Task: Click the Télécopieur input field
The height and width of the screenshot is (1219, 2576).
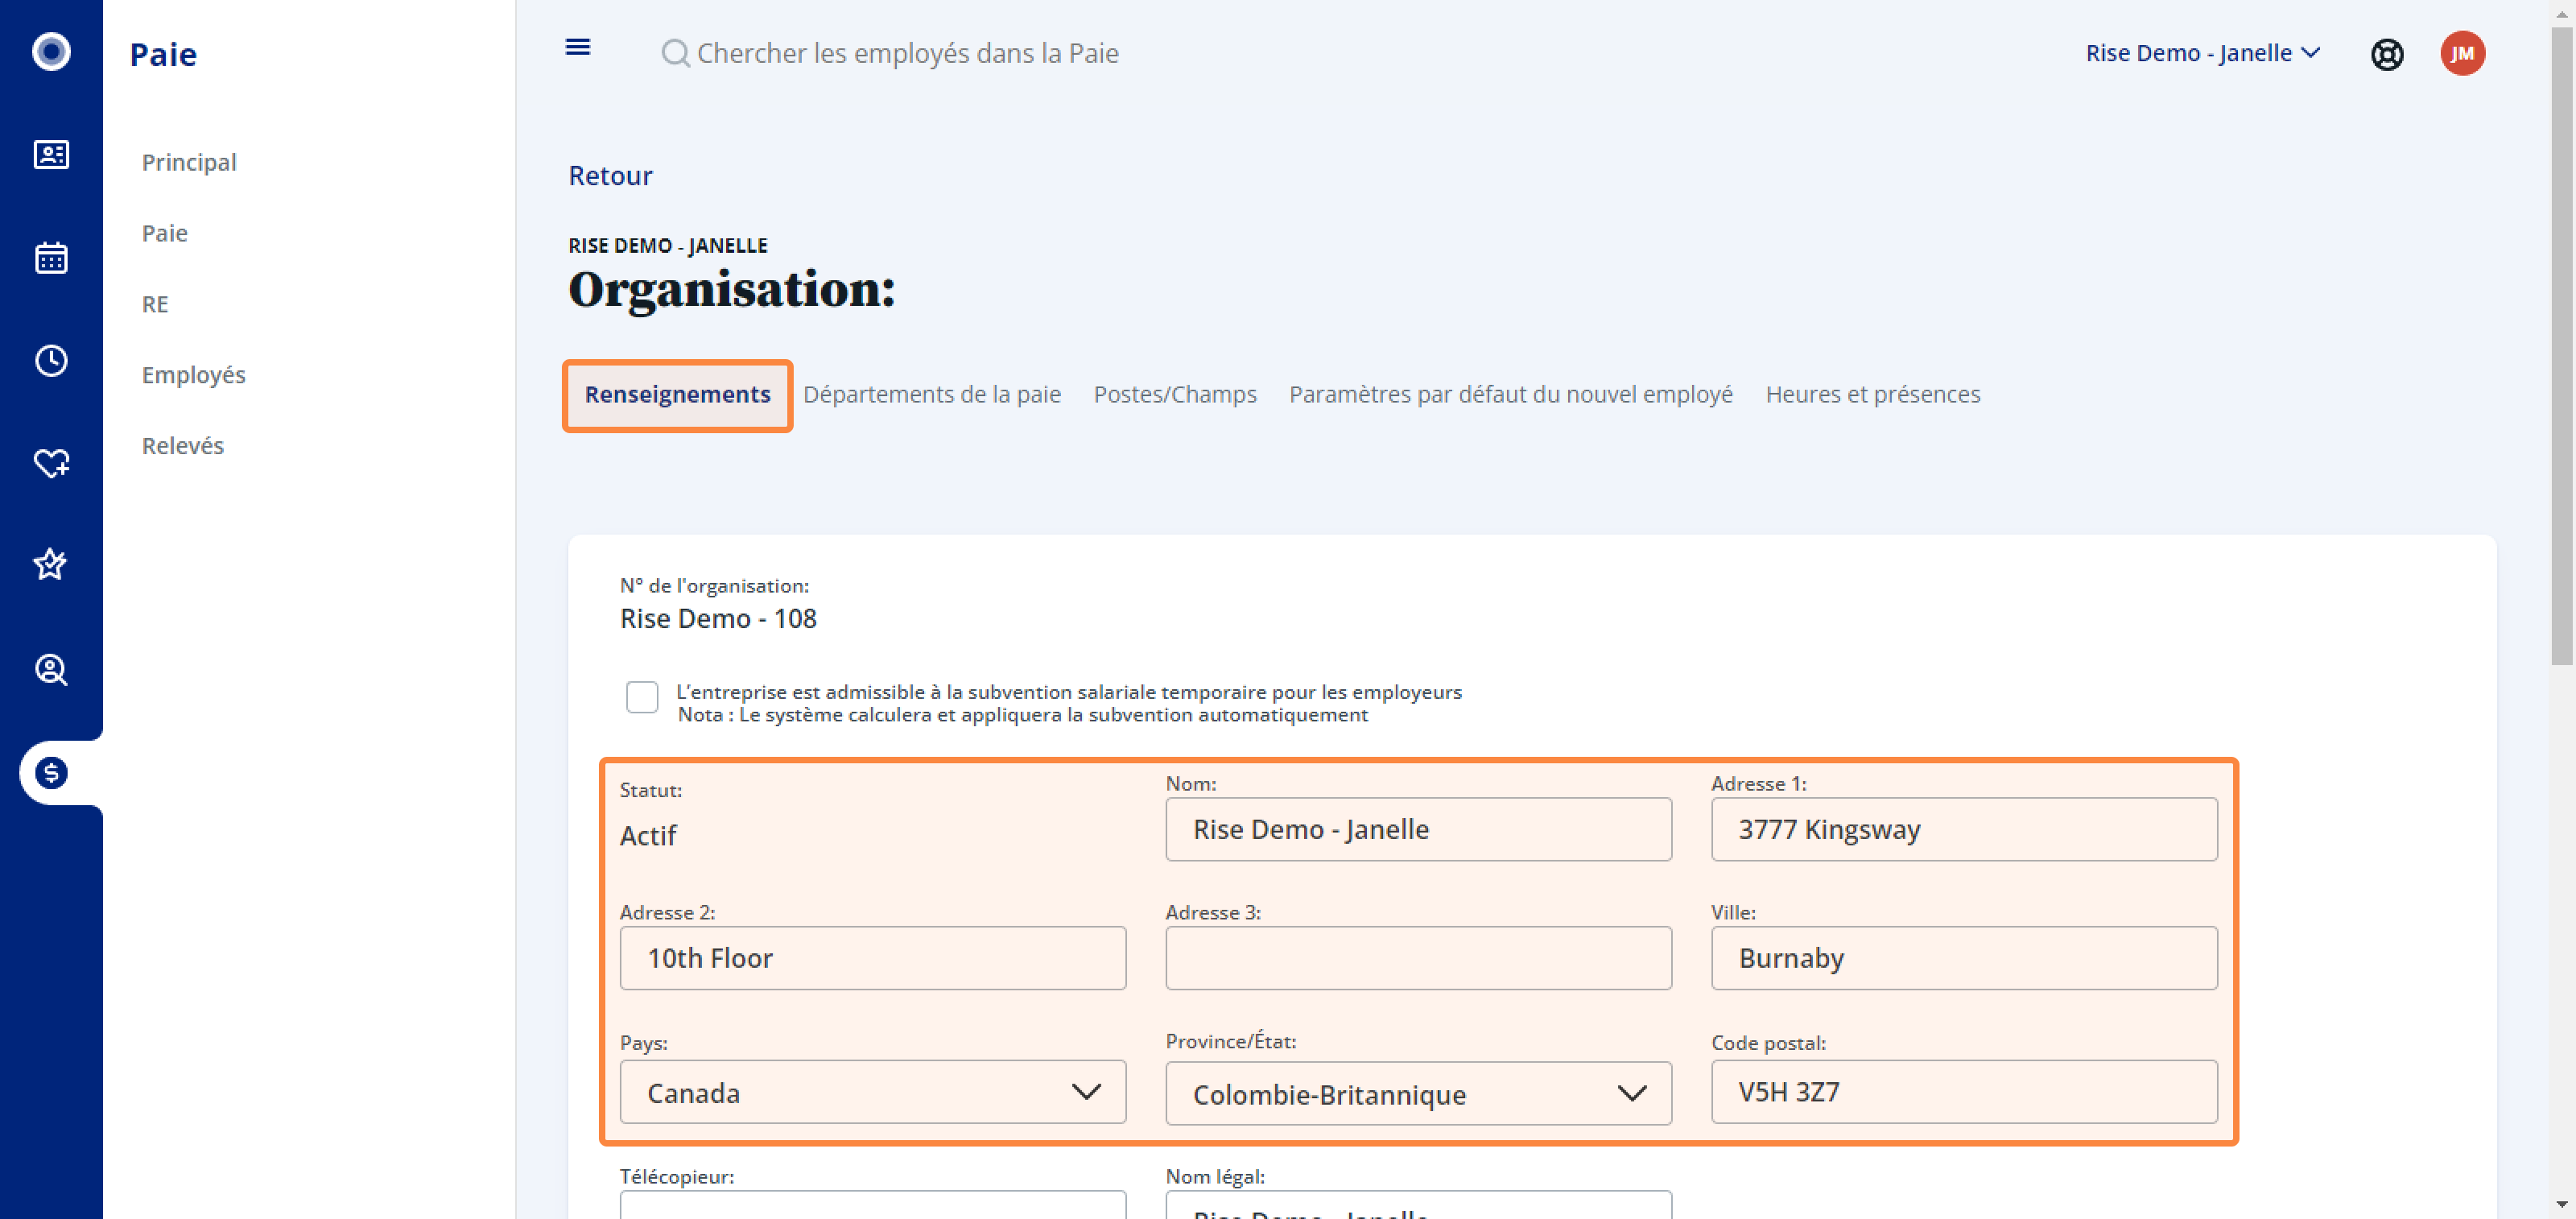Action: [x=872, y=1204]
